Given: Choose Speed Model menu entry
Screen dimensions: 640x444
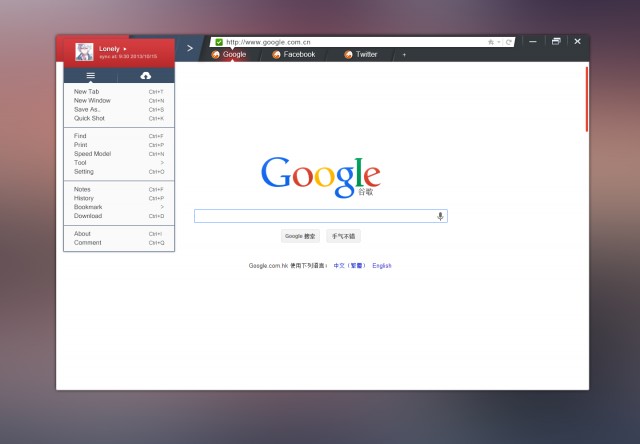Looking at the screenshot, I should tap(119, 154).
